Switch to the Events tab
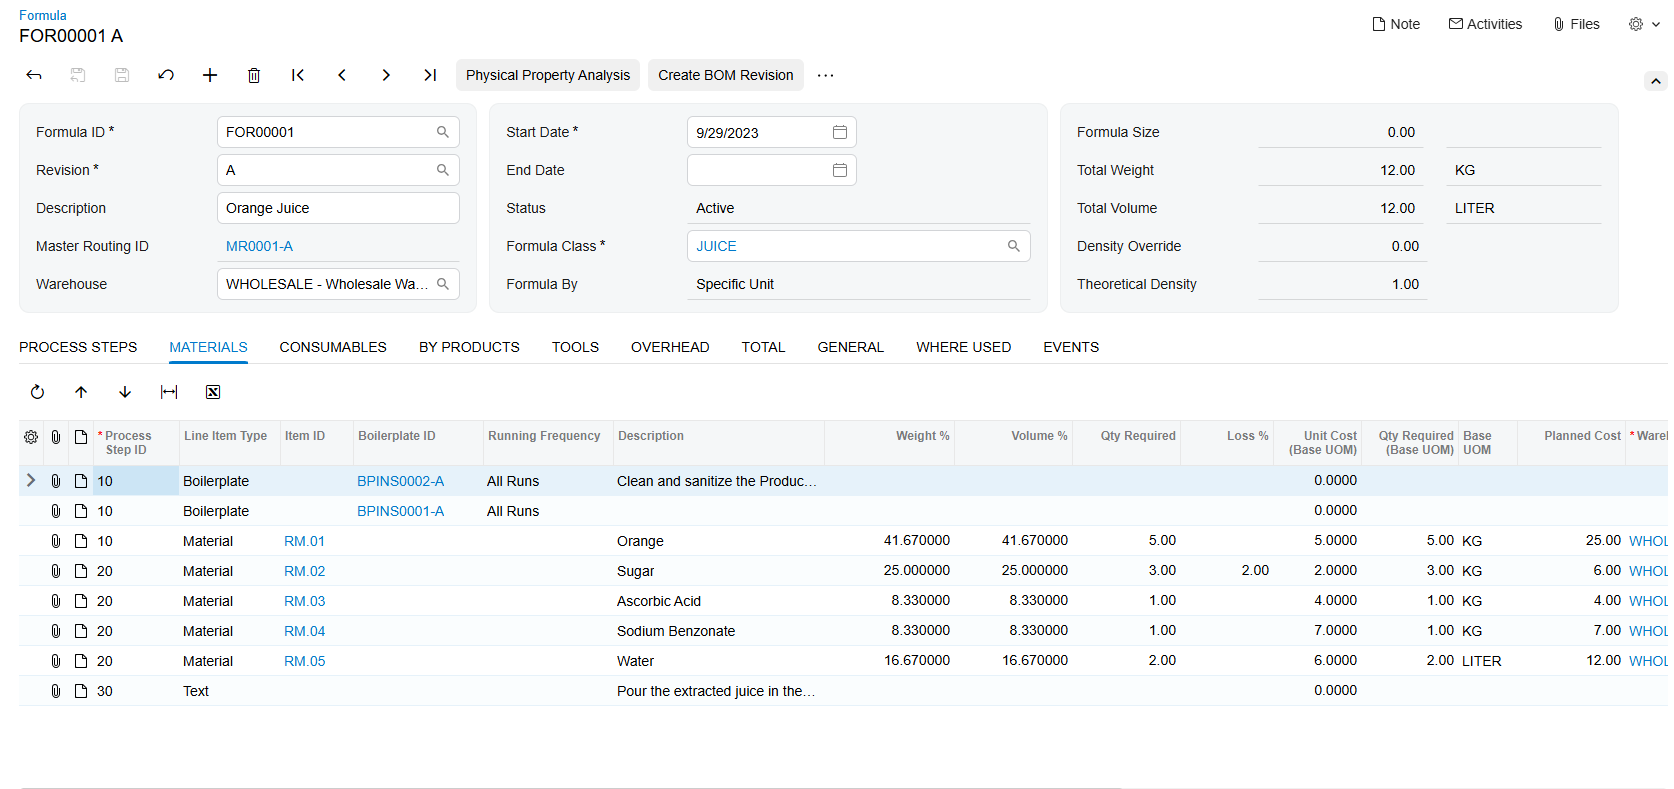Viewport: 1674px width, 789px height. tap(1071, 347)
